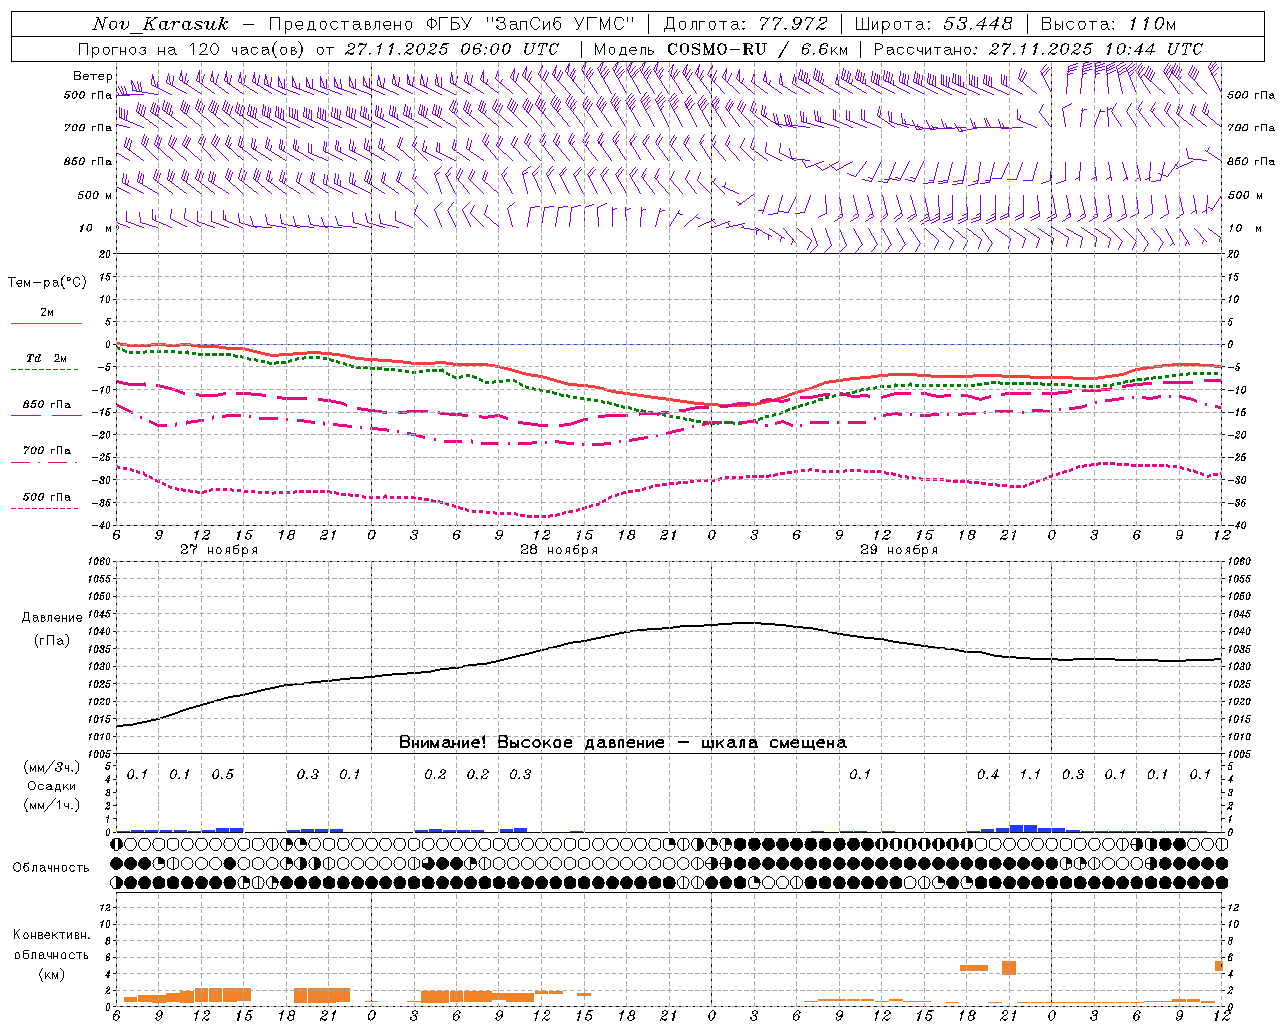This screenshot has width=1280, height=1024.
Task: Click the forecast start time 27.11.2025 06:00 UTC
Action: tap(452, 49)
